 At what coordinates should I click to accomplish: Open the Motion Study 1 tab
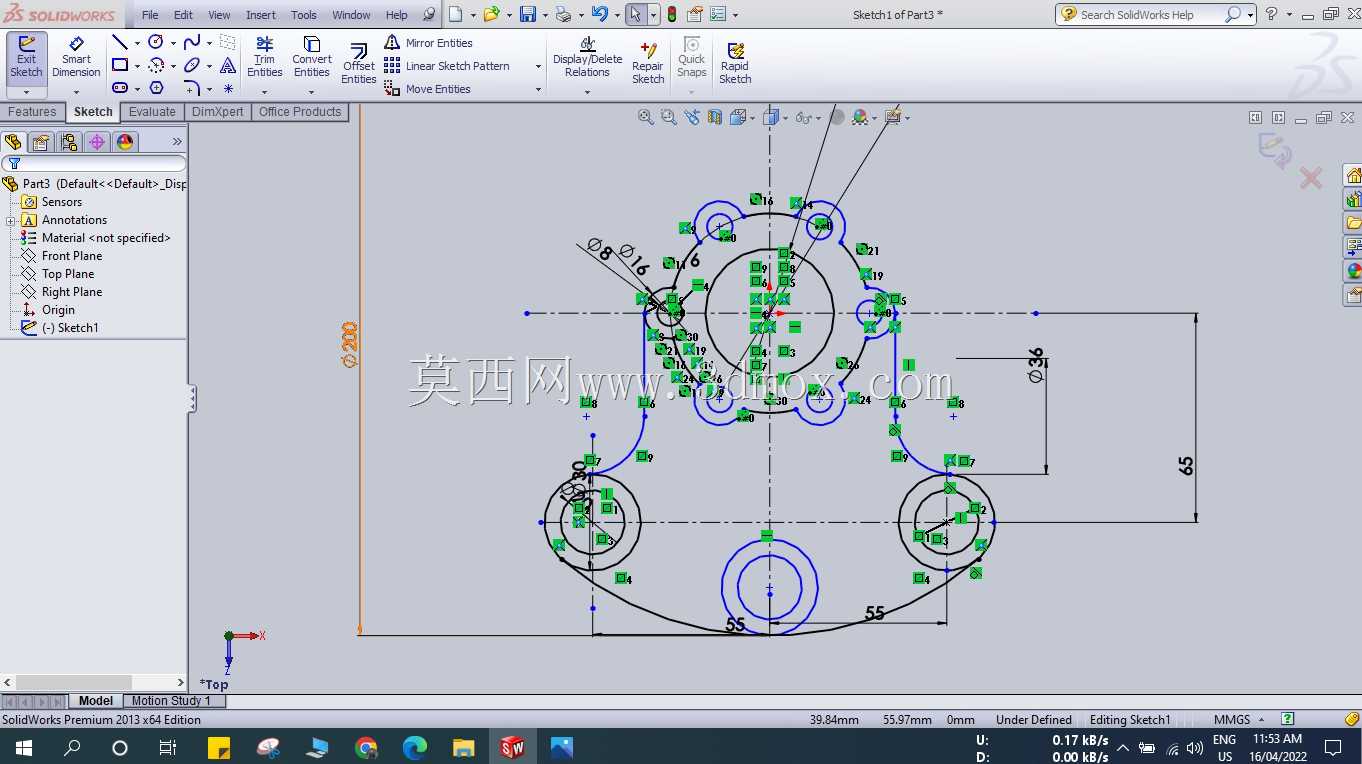pyautogui.click(x=171, y=701)
